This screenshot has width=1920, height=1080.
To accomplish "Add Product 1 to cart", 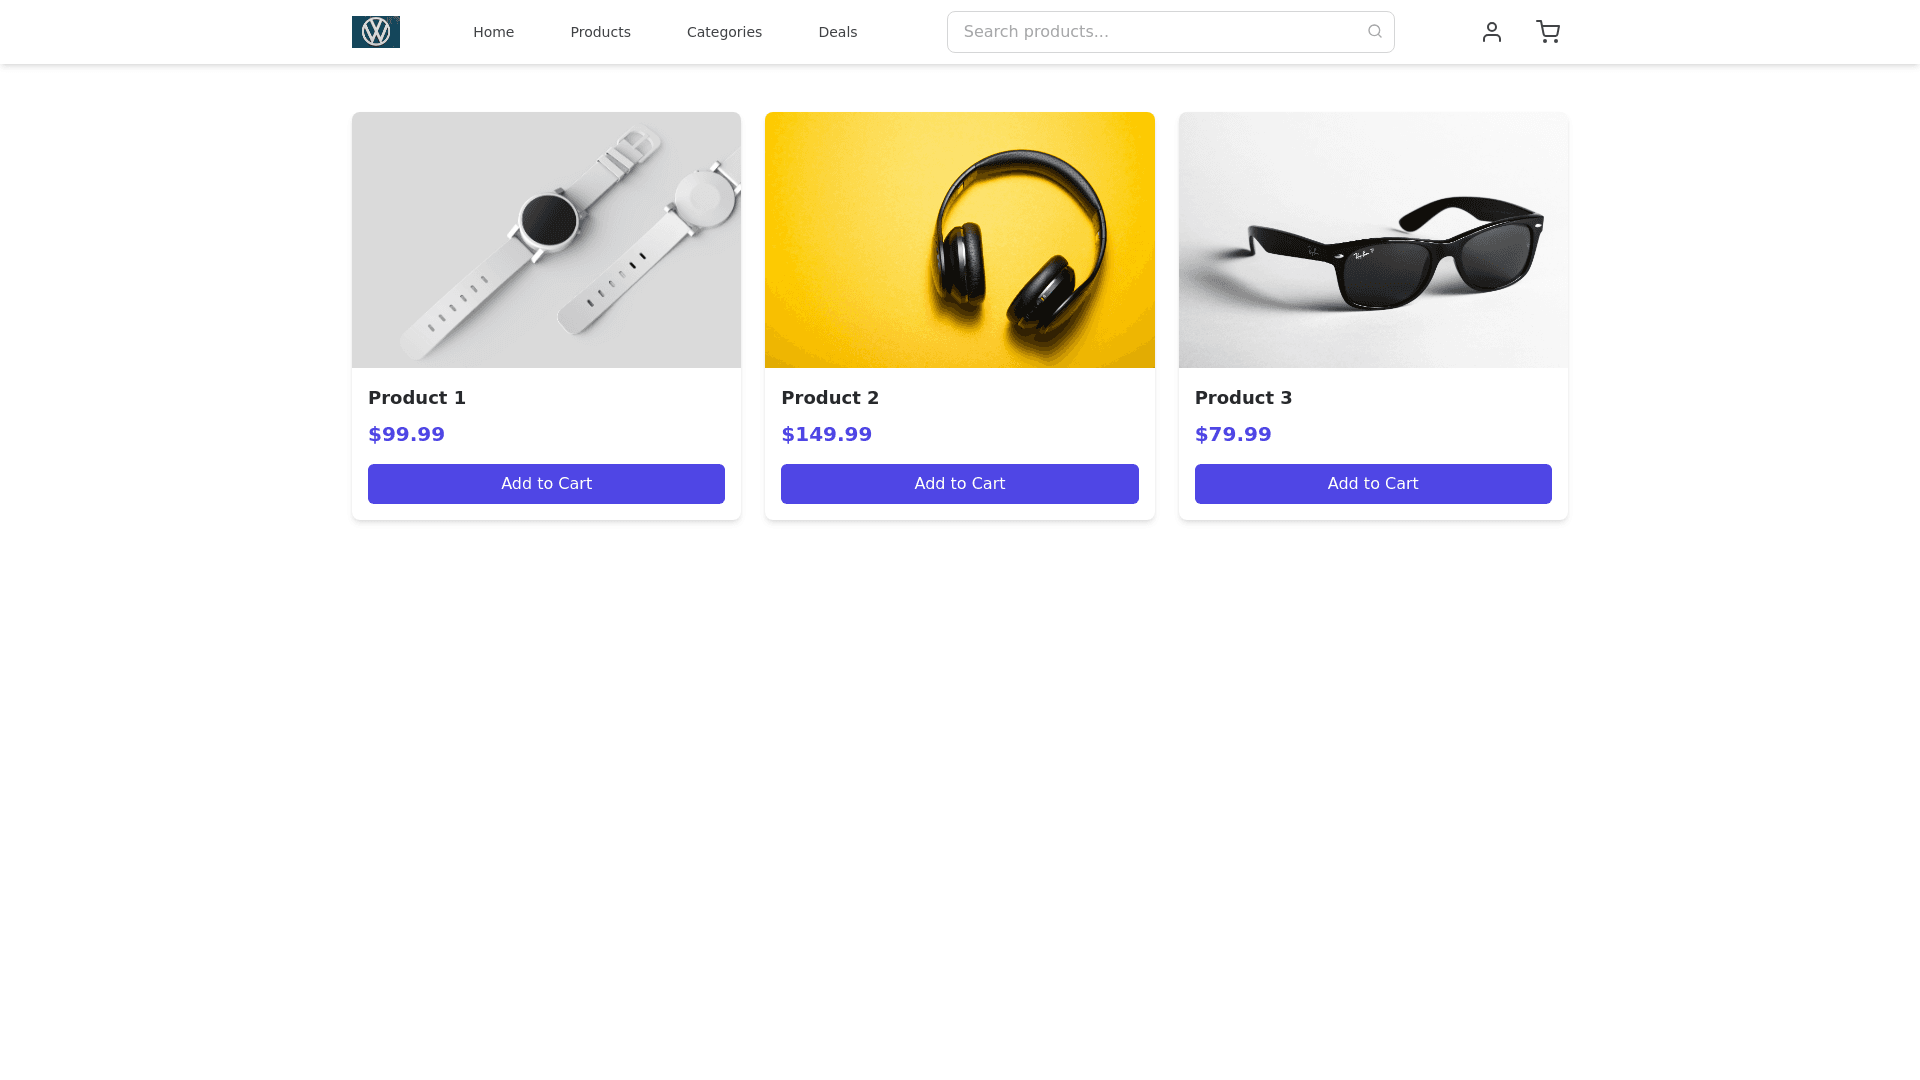I will [x=546, y=484].
